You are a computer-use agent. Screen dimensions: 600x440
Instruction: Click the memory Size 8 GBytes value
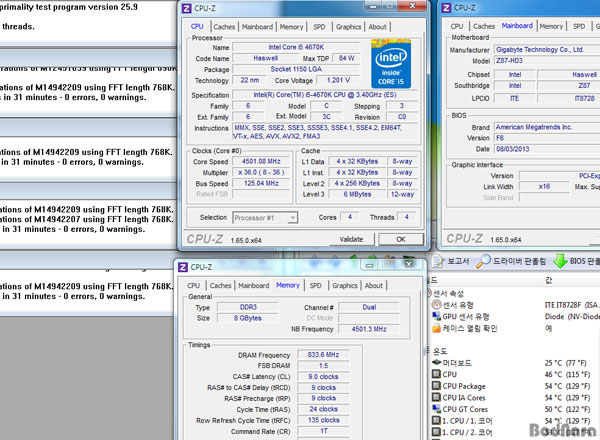point(248,318)
